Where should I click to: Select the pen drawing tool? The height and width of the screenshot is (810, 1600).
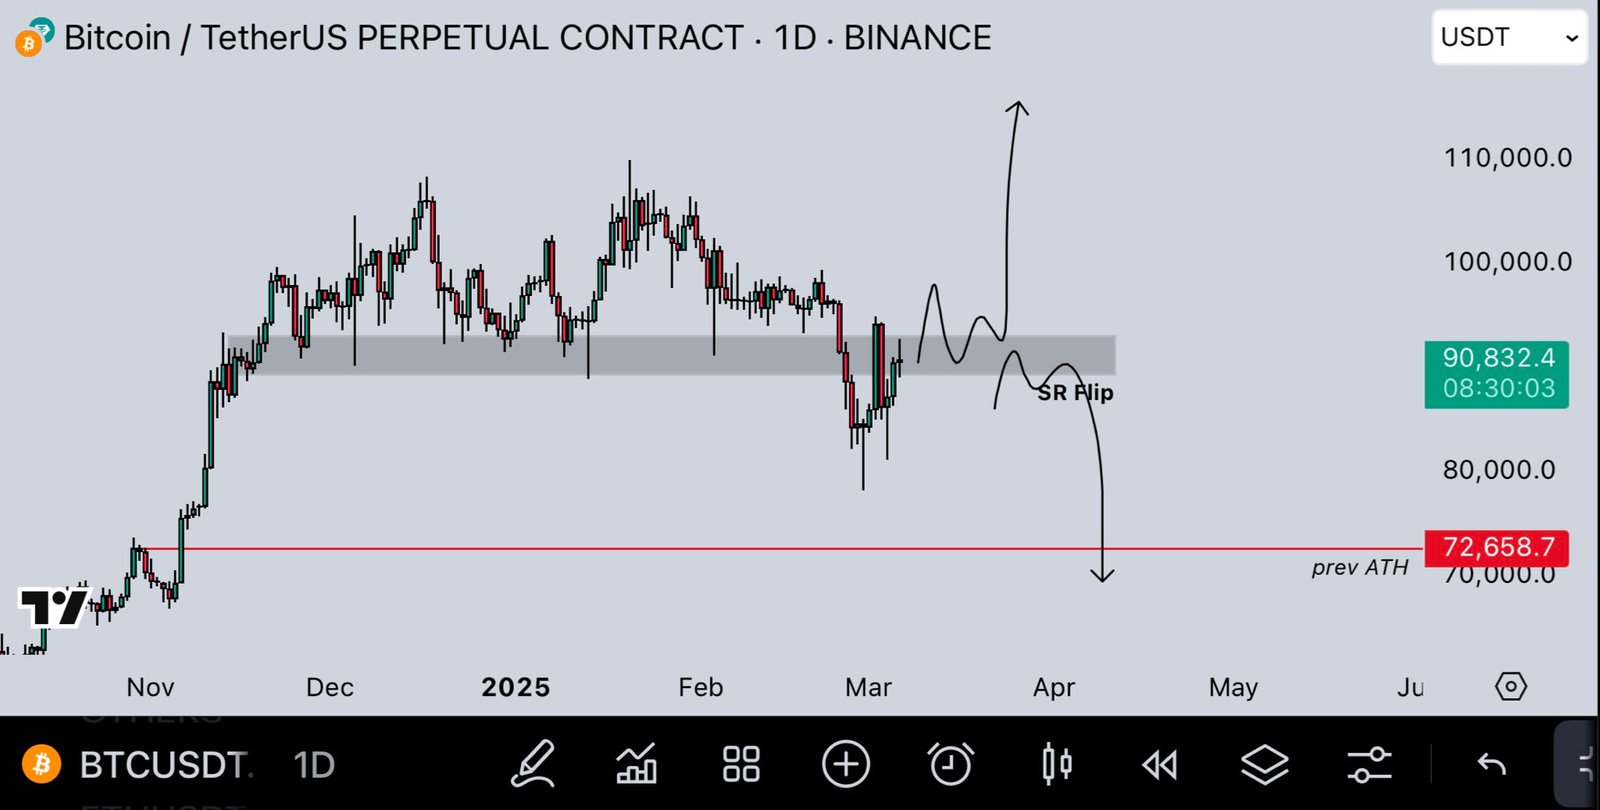[533, 765]
